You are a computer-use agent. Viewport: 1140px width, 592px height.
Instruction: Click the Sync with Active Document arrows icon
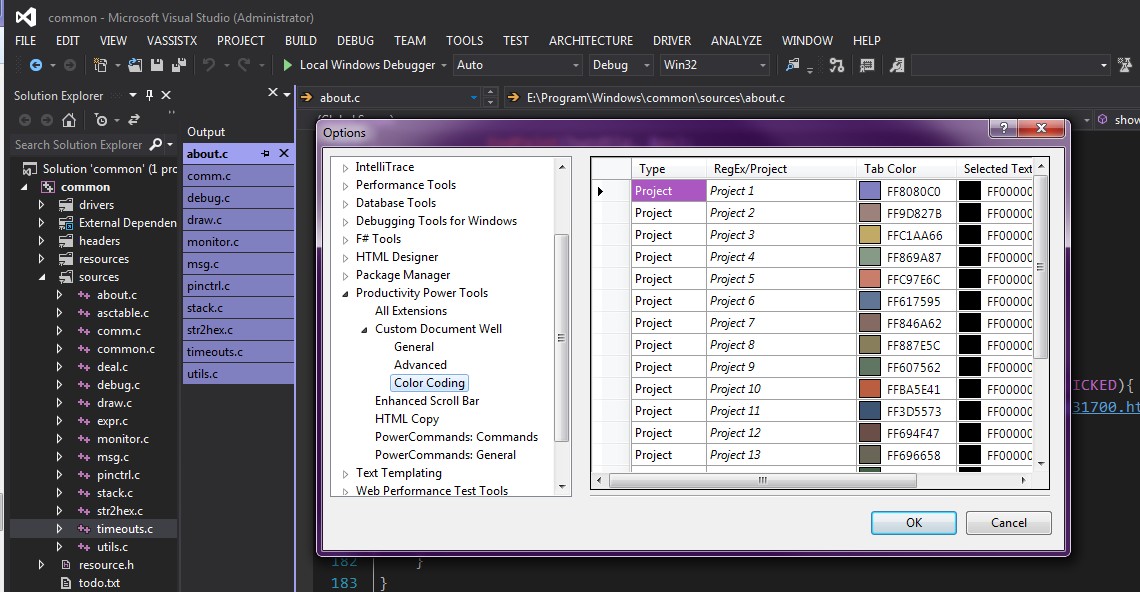pyautogui.click(x=134, y=119)
